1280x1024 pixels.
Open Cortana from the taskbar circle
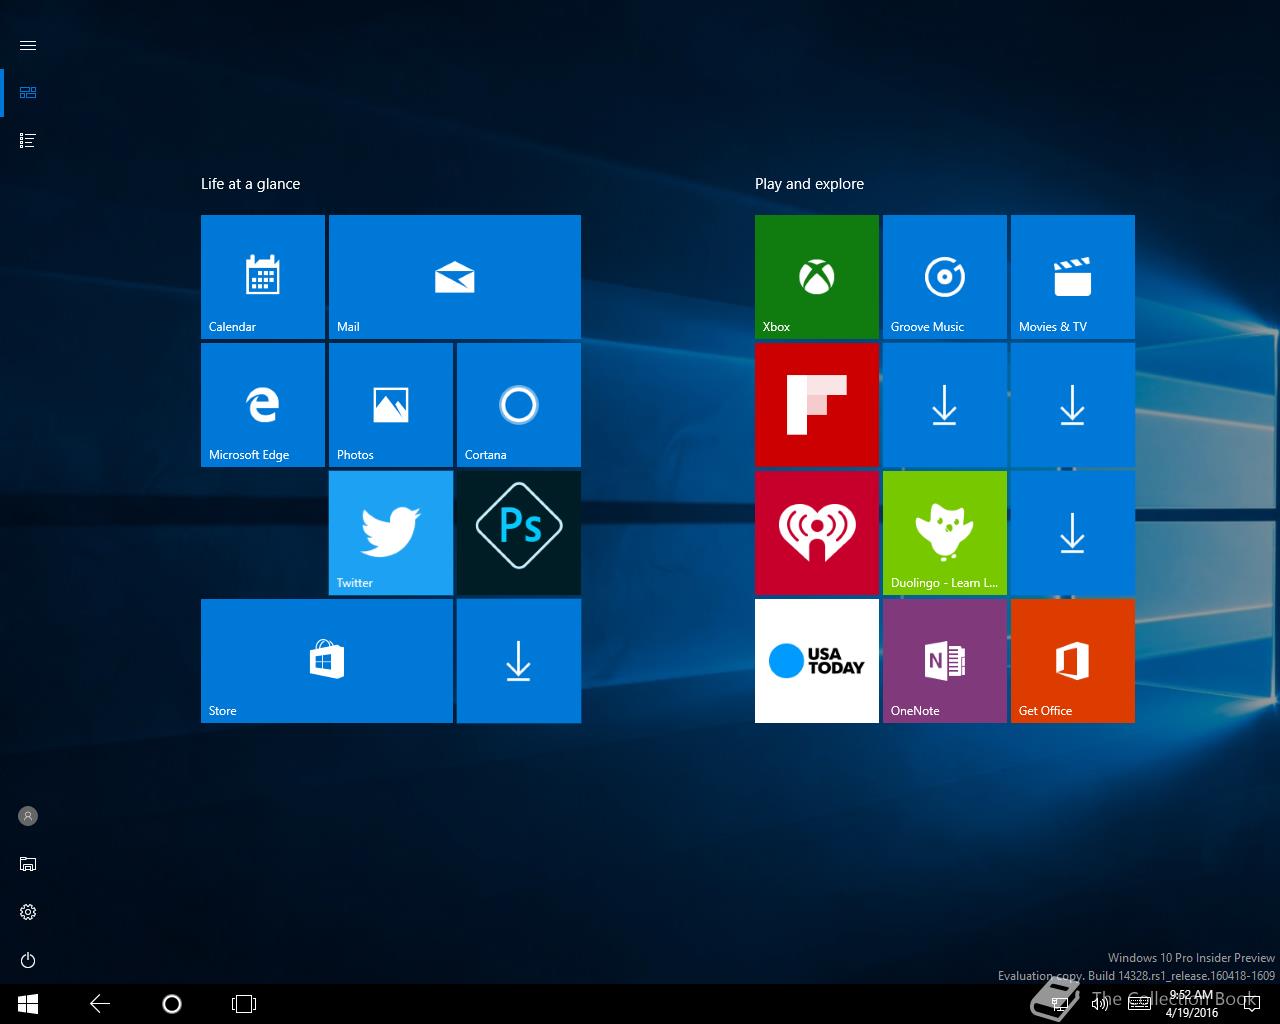(172, 1004)
